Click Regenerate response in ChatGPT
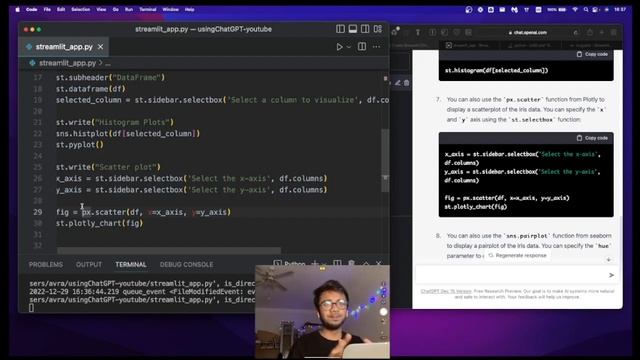640x360 pixels. [517, 256]
